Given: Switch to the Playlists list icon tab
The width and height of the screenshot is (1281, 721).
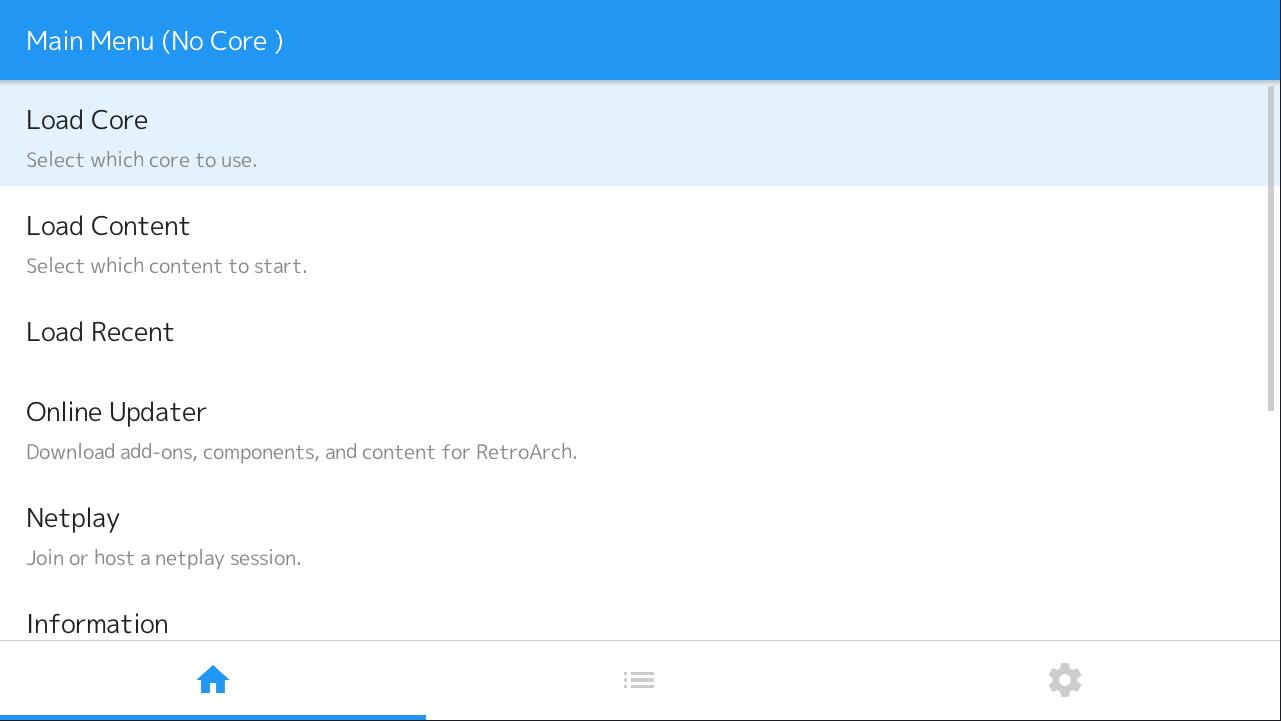Looking at the screenshot, I should [x=639, y=680].
